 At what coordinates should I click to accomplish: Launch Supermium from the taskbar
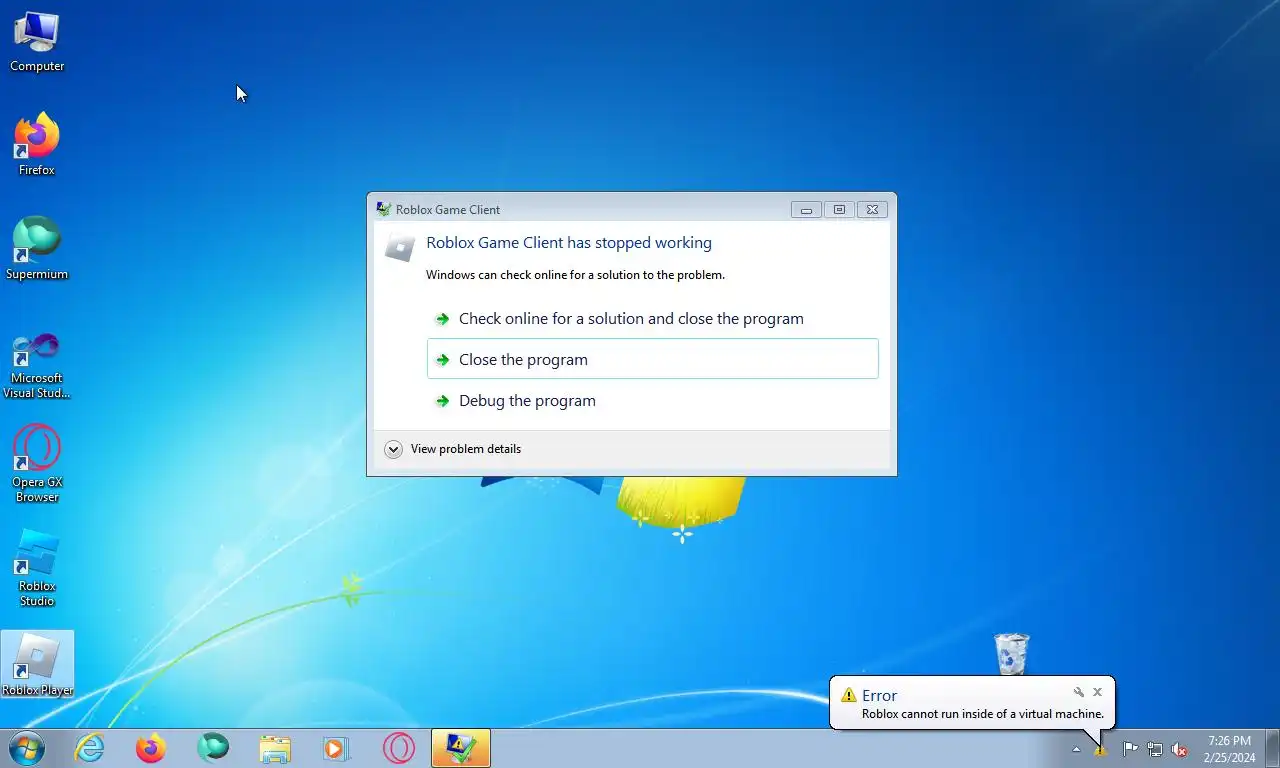click(213, 748)
